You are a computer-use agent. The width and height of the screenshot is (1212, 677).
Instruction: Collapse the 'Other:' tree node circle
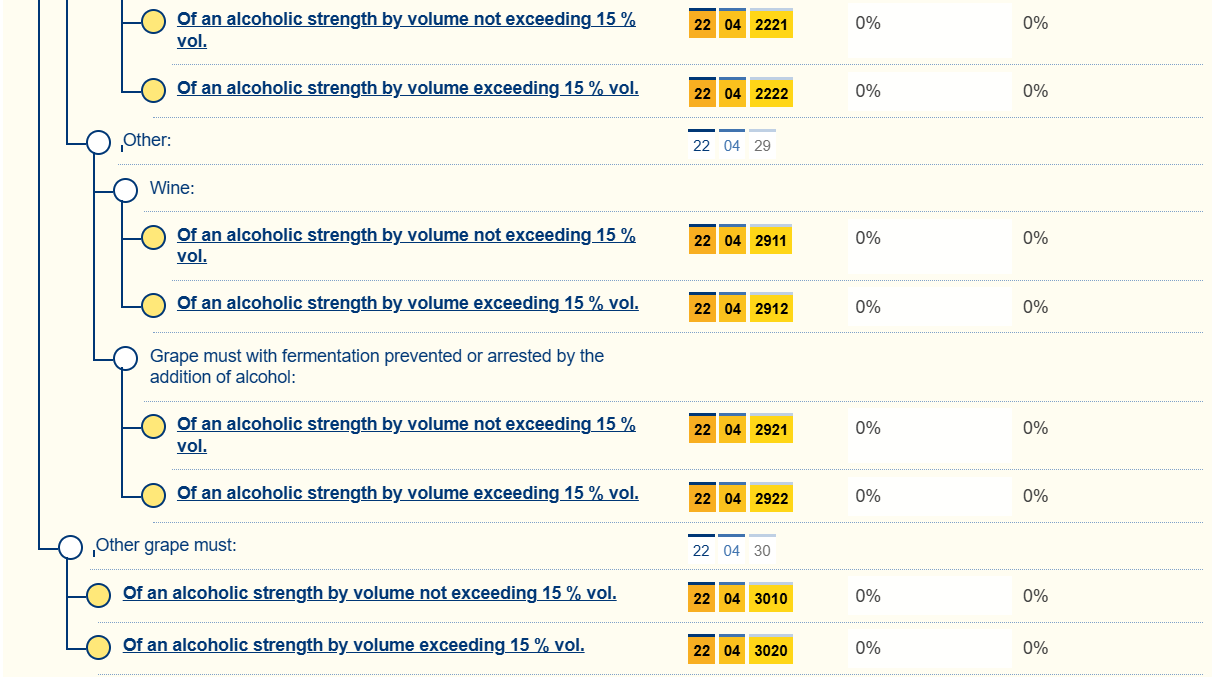pyautogui.click(x=98, y=142)
